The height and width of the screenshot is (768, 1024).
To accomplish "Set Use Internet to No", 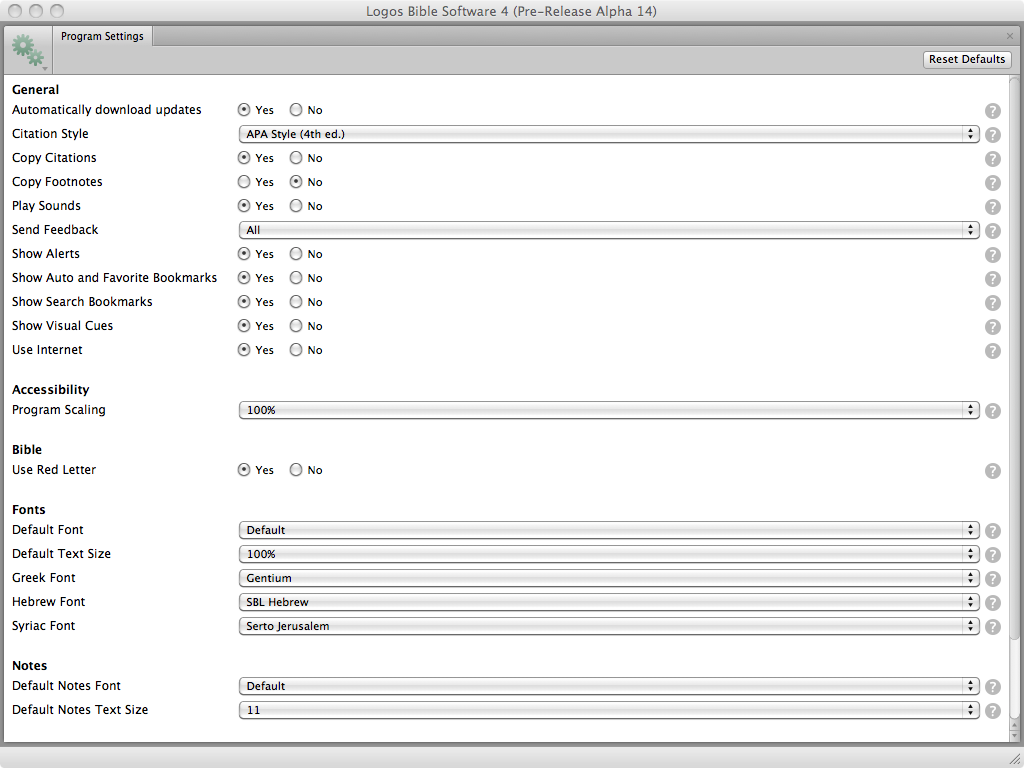I will point(296,349).
